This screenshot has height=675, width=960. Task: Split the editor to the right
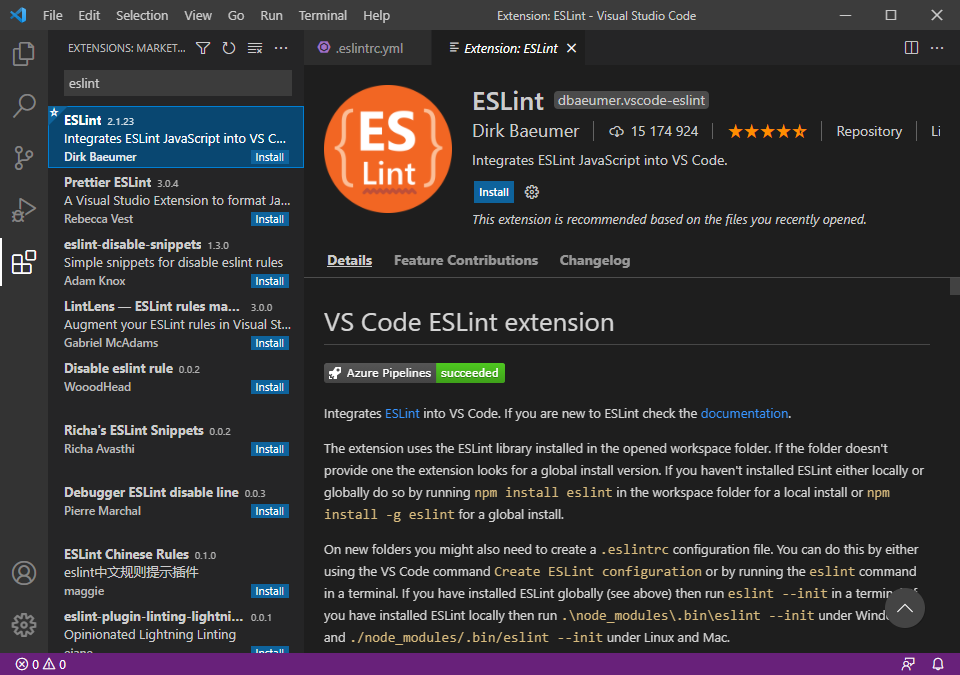[x=911, y=48]
